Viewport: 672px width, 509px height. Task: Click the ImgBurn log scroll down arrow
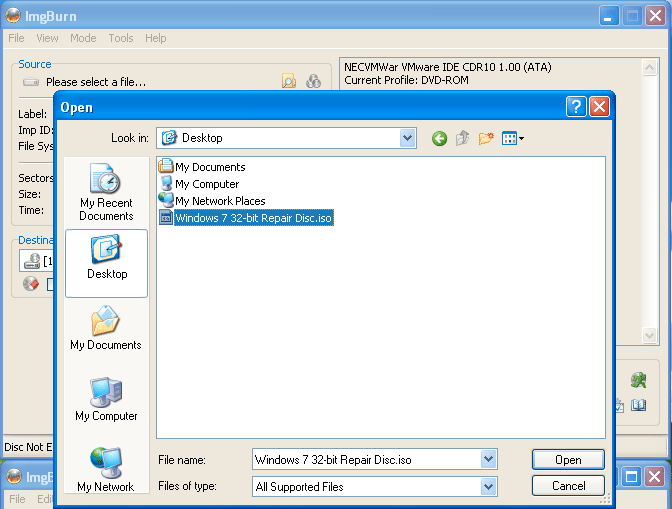[x=649, y=335]
